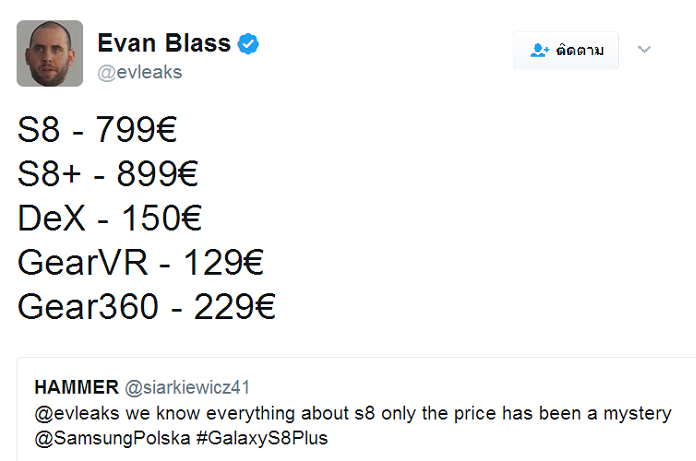This screenshot has width=696, height=461.
Task: Click @evleaks mention in quoted tweet
Action: (77, 414)
